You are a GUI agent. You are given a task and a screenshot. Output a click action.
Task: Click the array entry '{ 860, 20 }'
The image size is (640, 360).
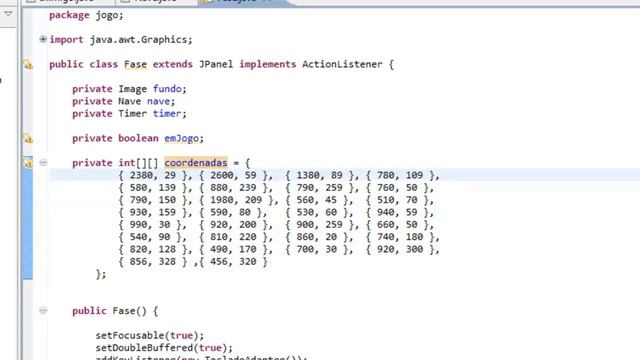[x=317, y=237]
